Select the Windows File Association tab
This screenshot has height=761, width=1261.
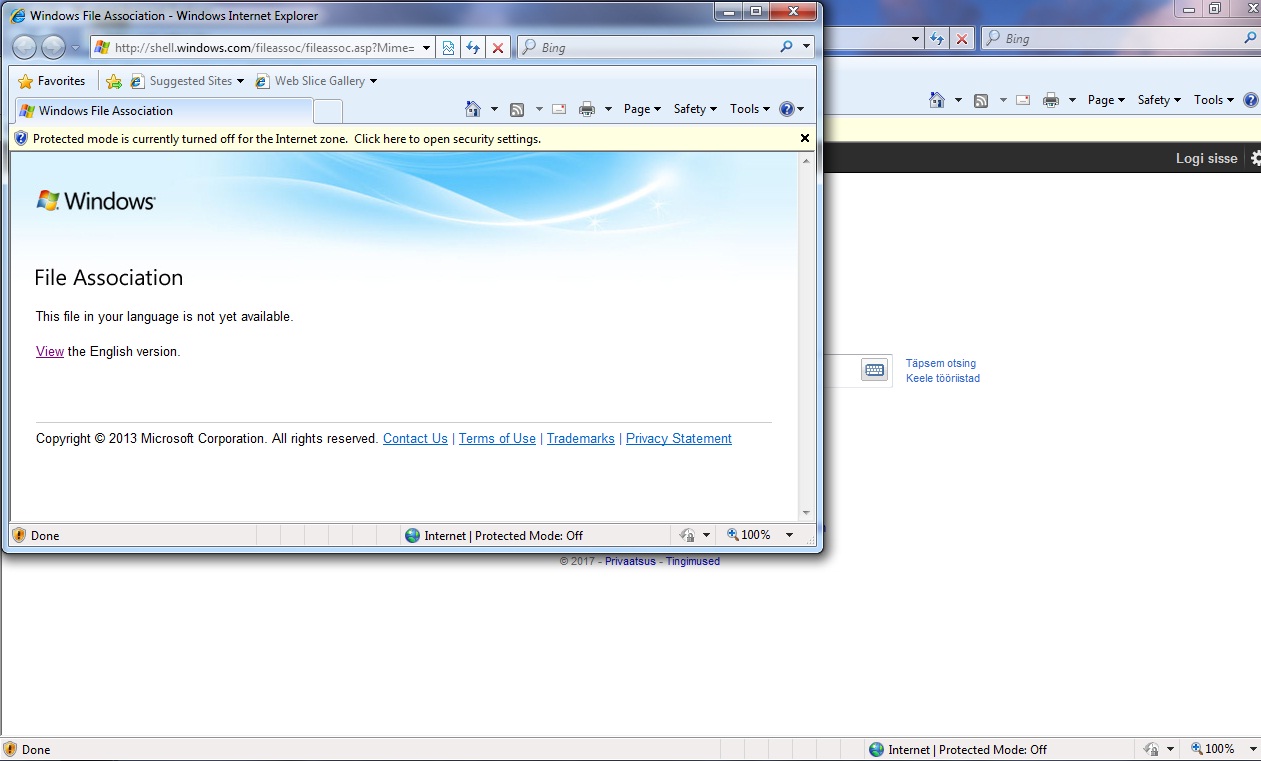tap(105, 111)
